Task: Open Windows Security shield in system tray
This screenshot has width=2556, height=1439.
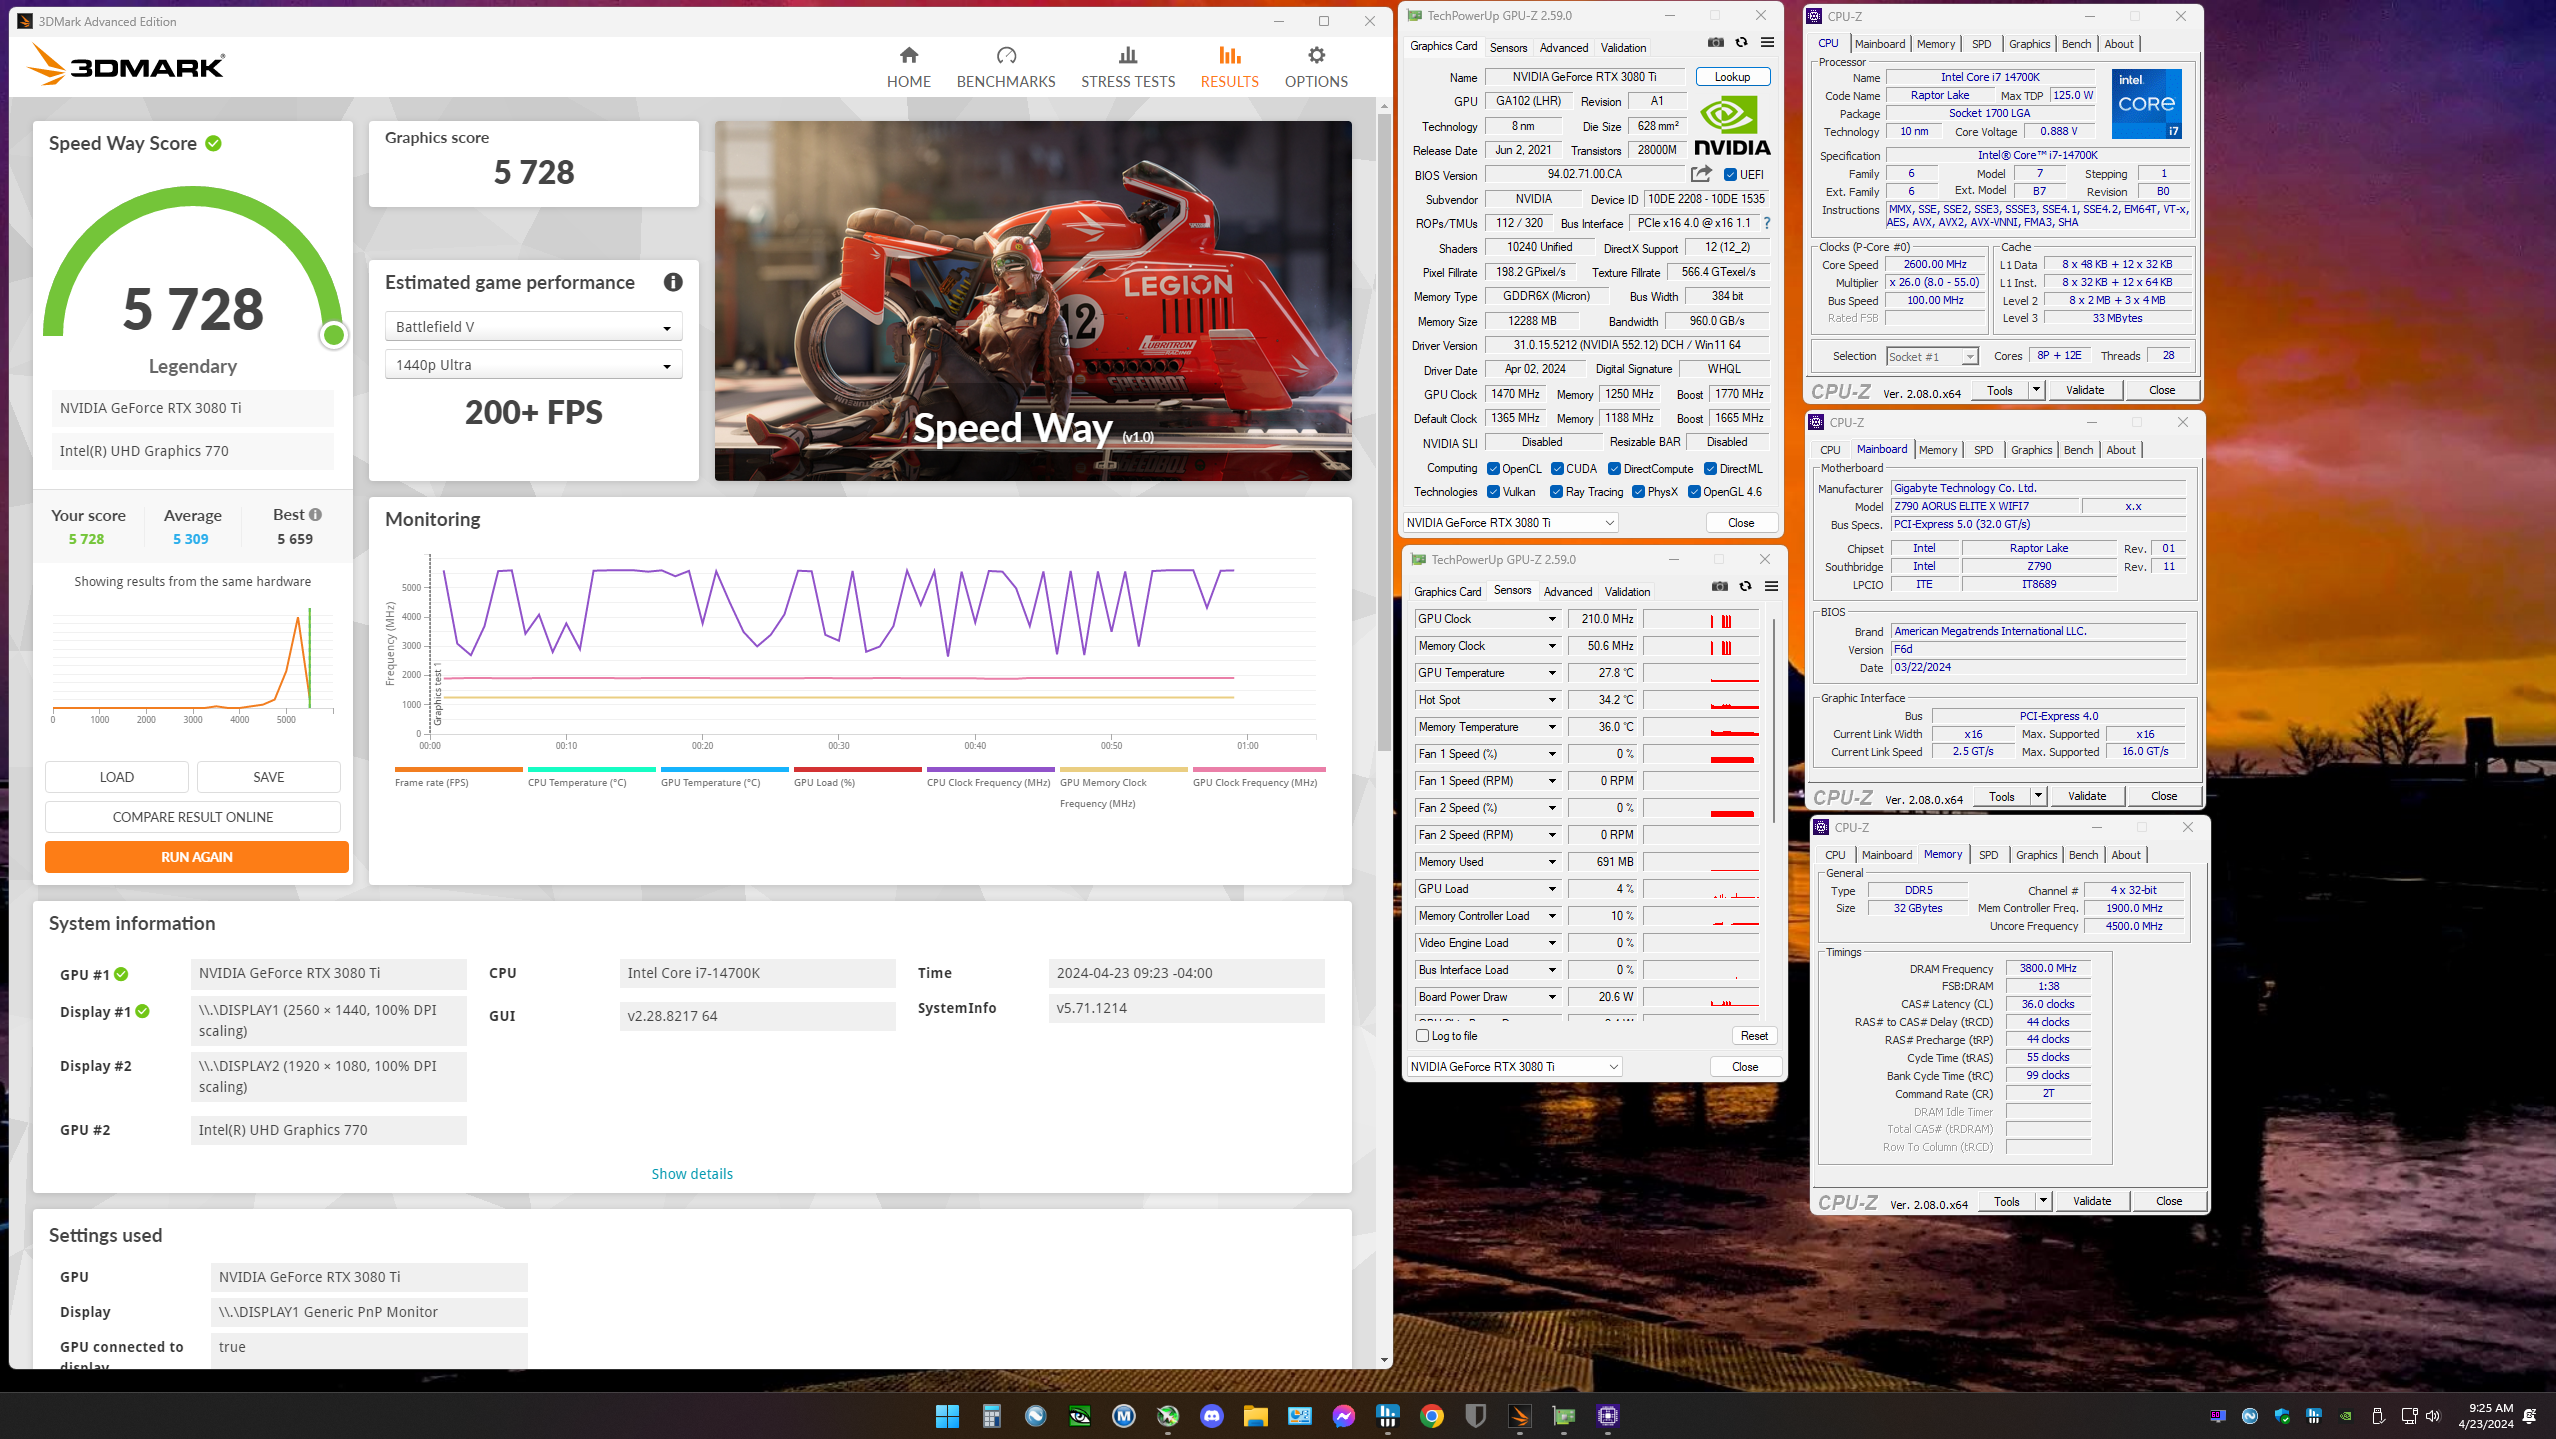Action: pyautogui.click(x=2281, y=1416)
